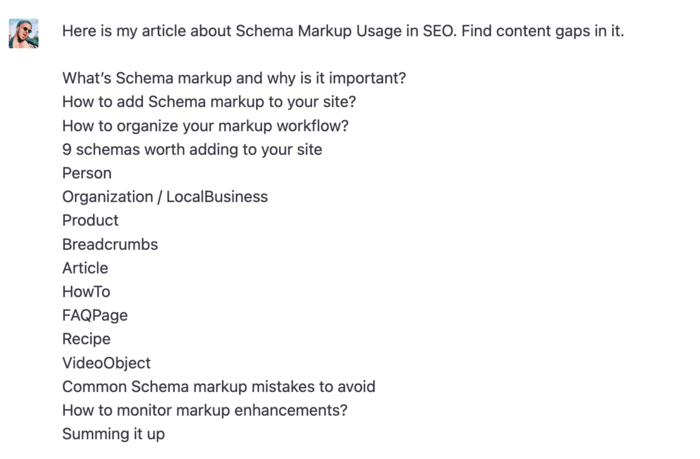This screenshot has height=459, width=700.
Task: Select the "Article" schema line
Action: [85, 268]
